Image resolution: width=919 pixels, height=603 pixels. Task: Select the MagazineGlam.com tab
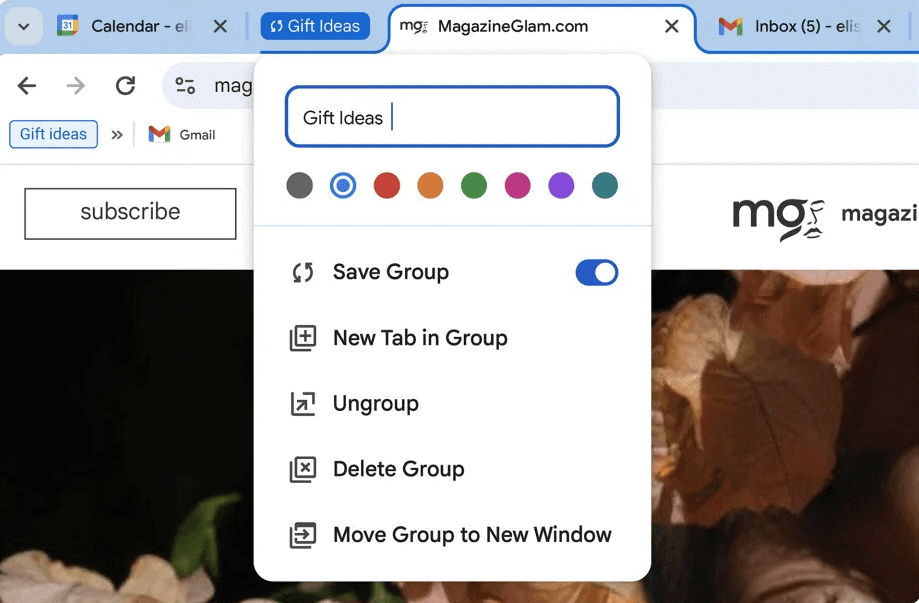pyautogui.click(x=542, y=26)
